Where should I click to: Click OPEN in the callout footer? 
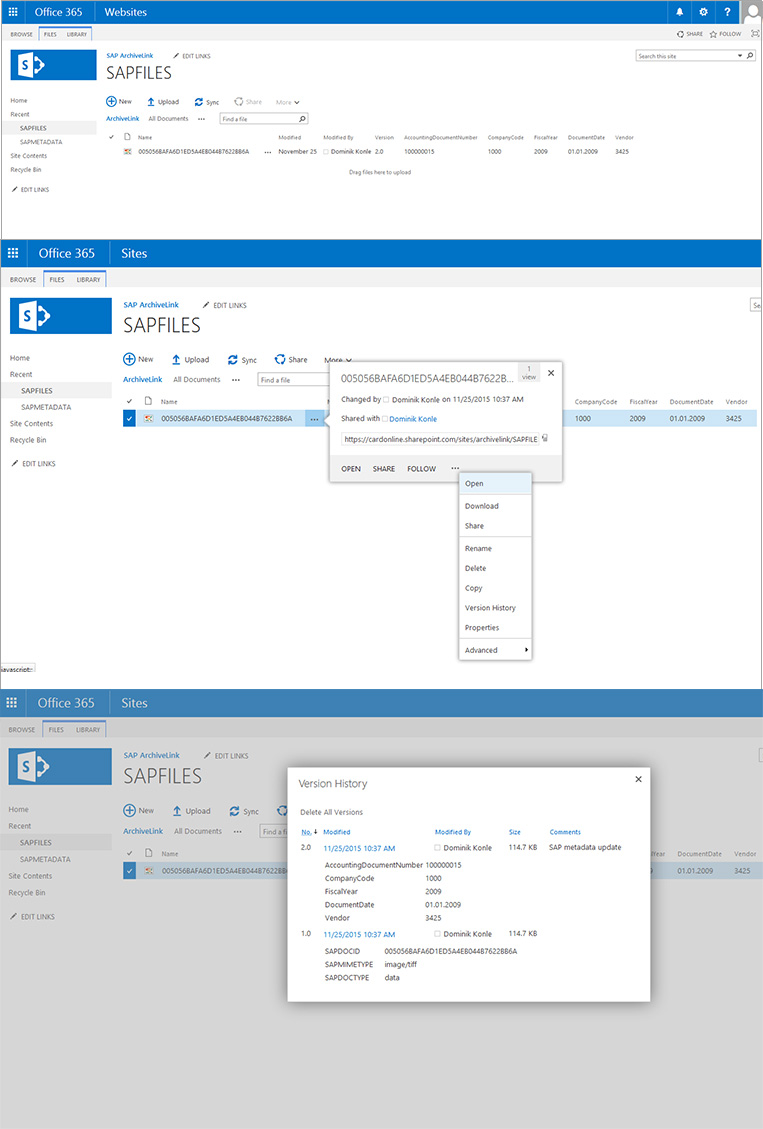pos(351,469)
